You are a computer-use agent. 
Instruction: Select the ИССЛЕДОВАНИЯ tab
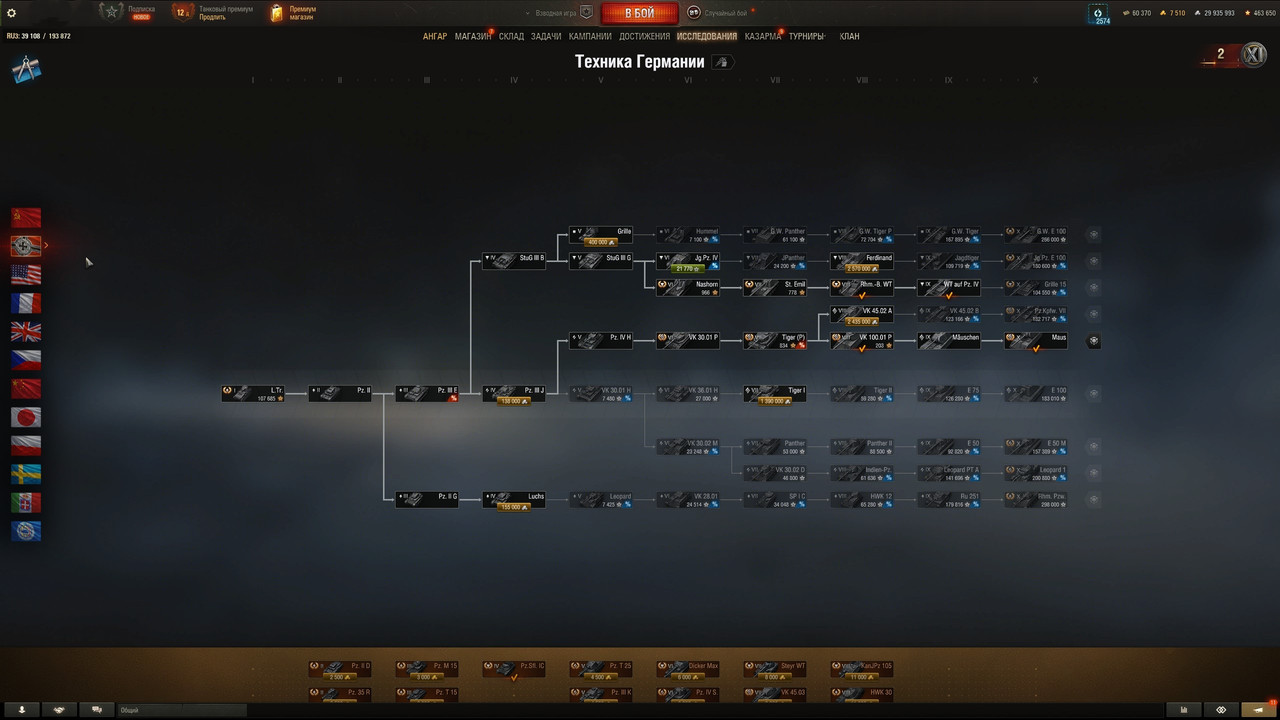point(707,37)
